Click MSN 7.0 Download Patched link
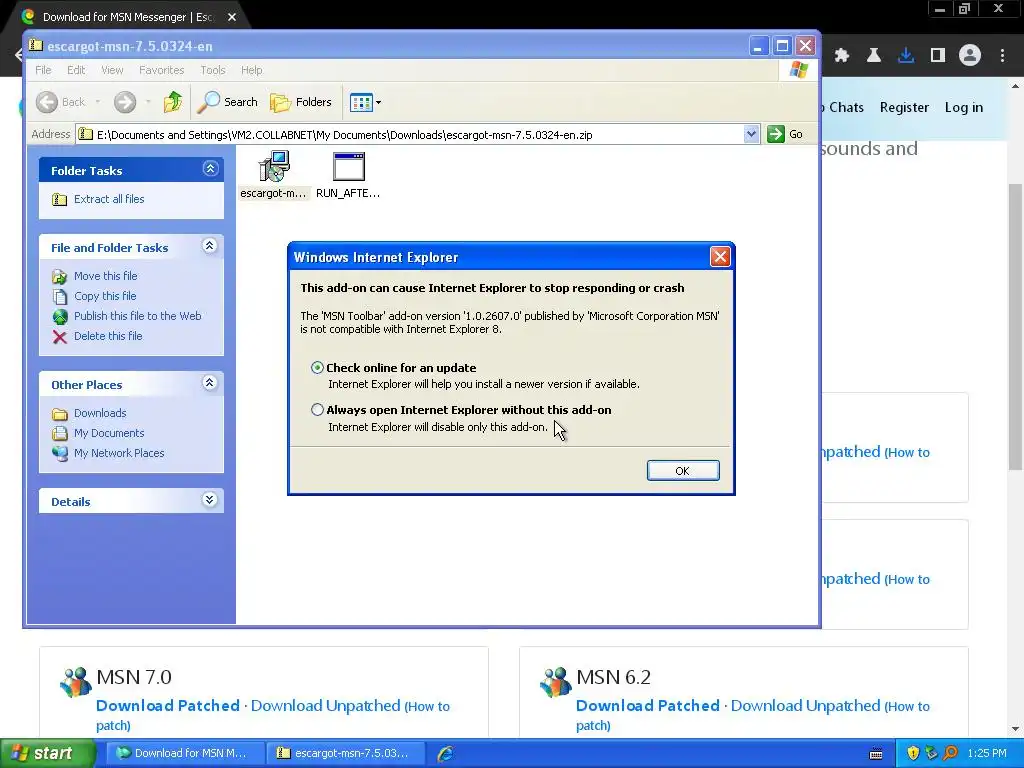The width and height of the screenshot is (1024, 768). (168, 706)
